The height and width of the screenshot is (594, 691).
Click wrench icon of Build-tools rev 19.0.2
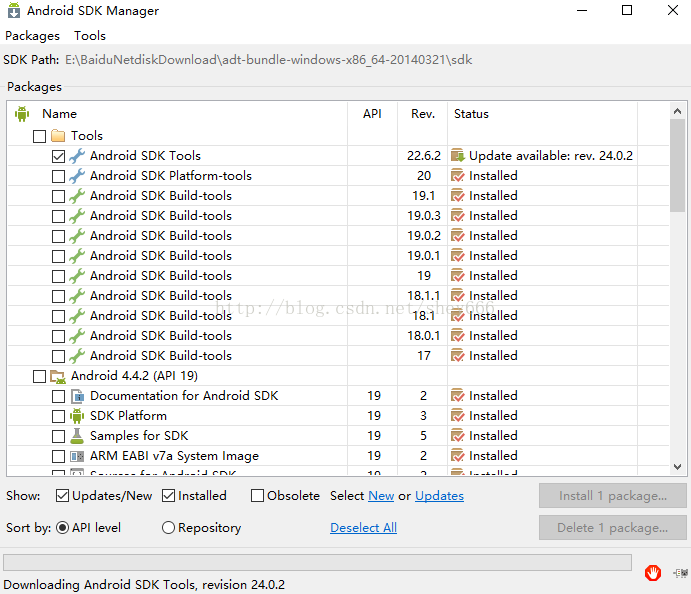[77, 236]
